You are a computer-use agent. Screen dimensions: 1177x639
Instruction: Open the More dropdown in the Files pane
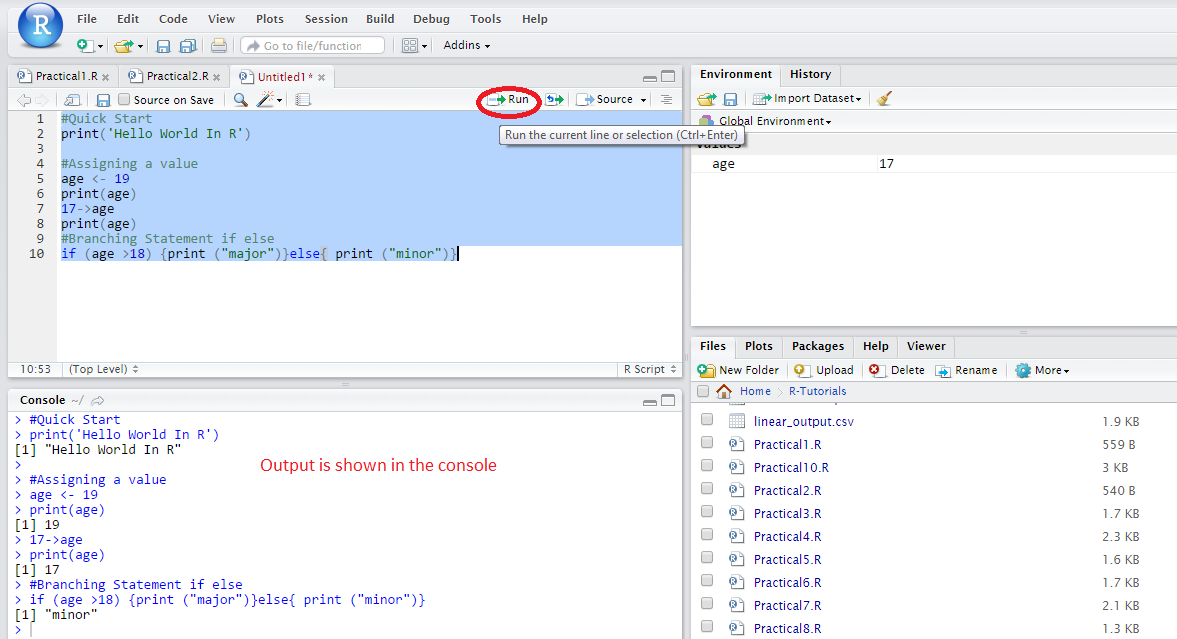click(1041, 369)
